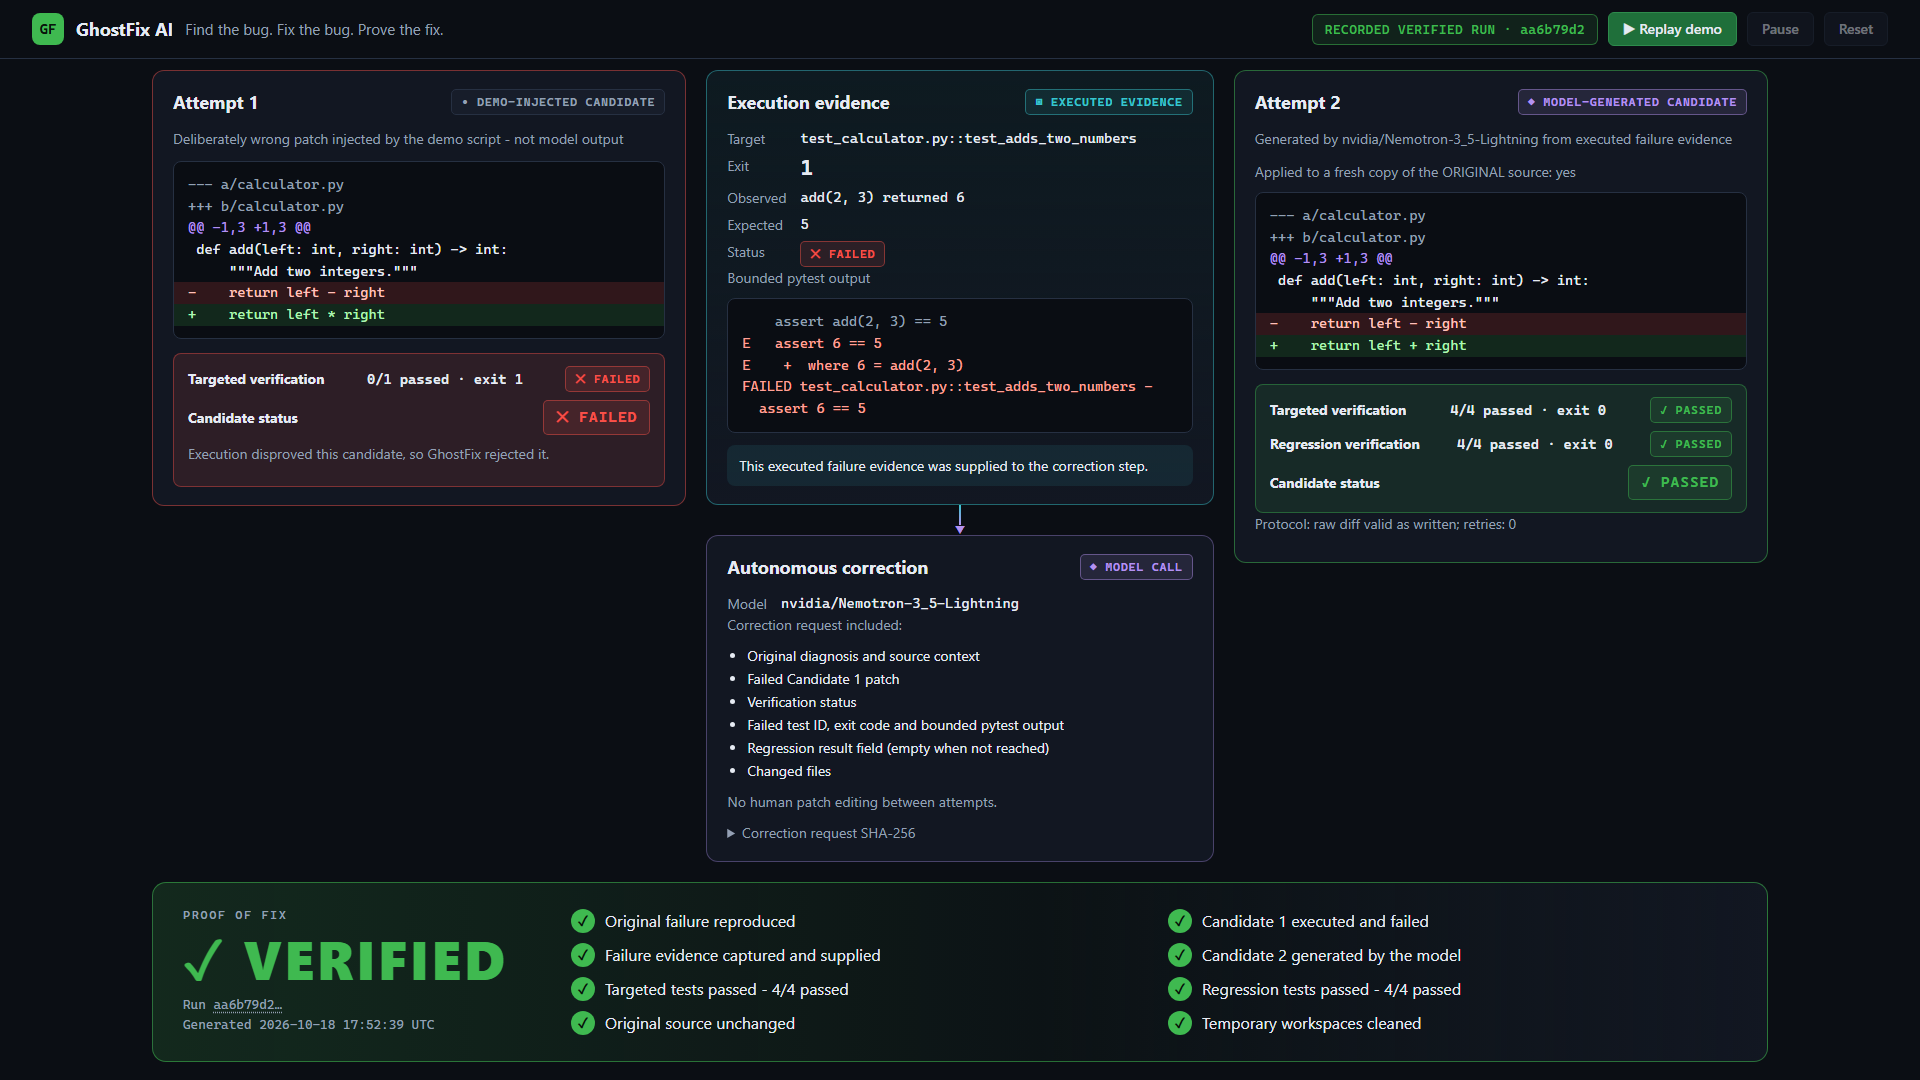Click the Attempt 1 removed line 'return left - right'
The image size is (1920, 1080).
(x=419, y=292)
